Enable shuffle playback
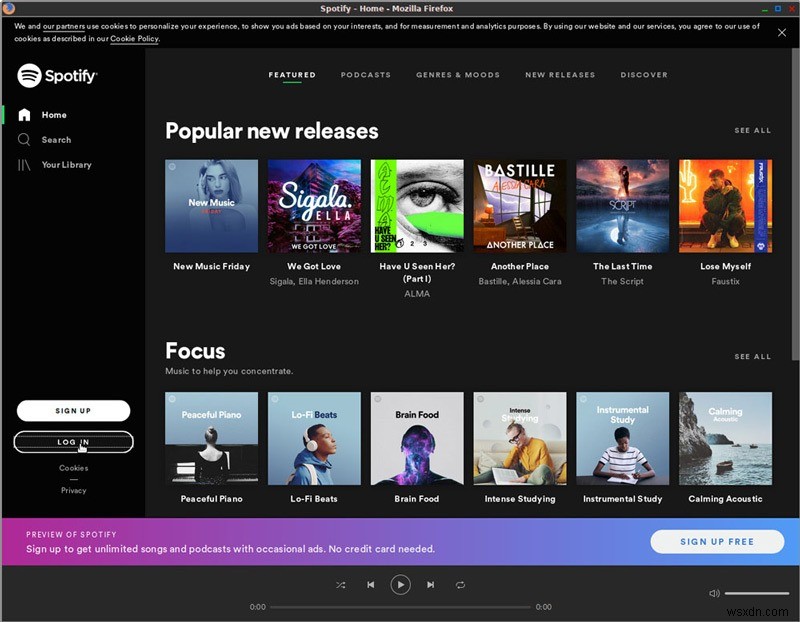 pyautogui.click(x=341, y=585)
